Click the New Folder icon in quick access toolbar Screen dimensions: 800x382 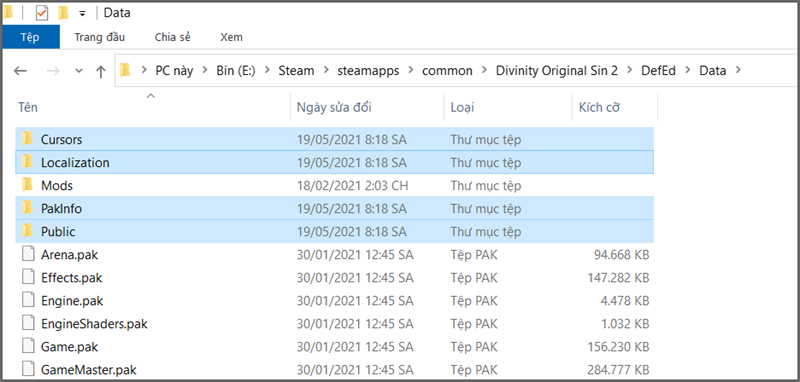coord(63,13)
